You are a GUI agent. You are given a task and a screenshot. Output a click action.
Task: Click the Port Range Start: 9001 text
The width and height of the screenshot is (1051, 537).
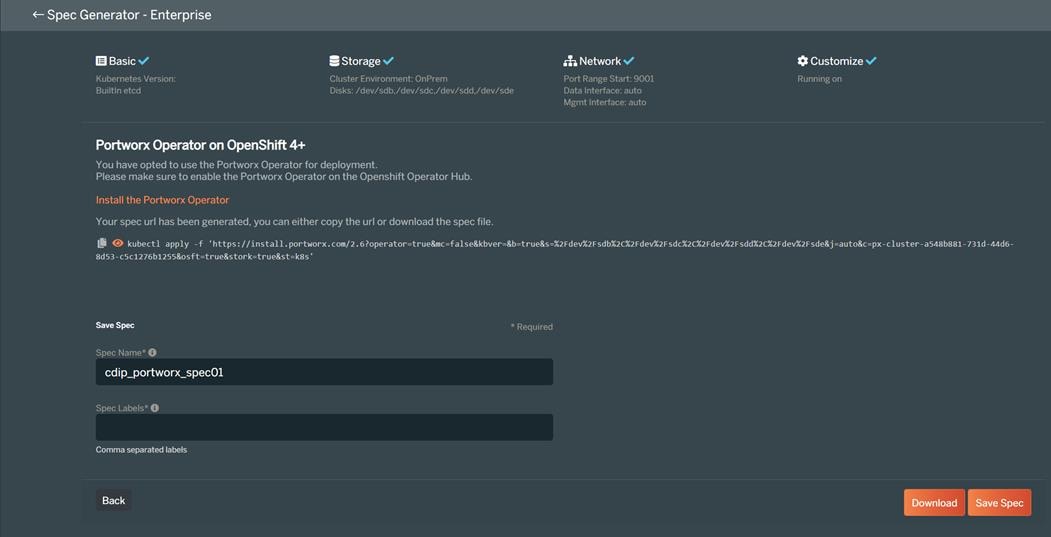tap(609, 78)
